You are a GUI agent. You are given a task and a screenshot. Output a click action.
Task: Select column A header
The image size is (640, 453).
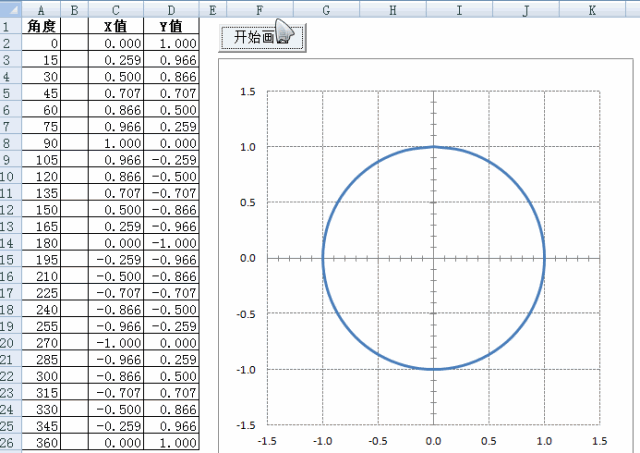(x=41, y=9)
